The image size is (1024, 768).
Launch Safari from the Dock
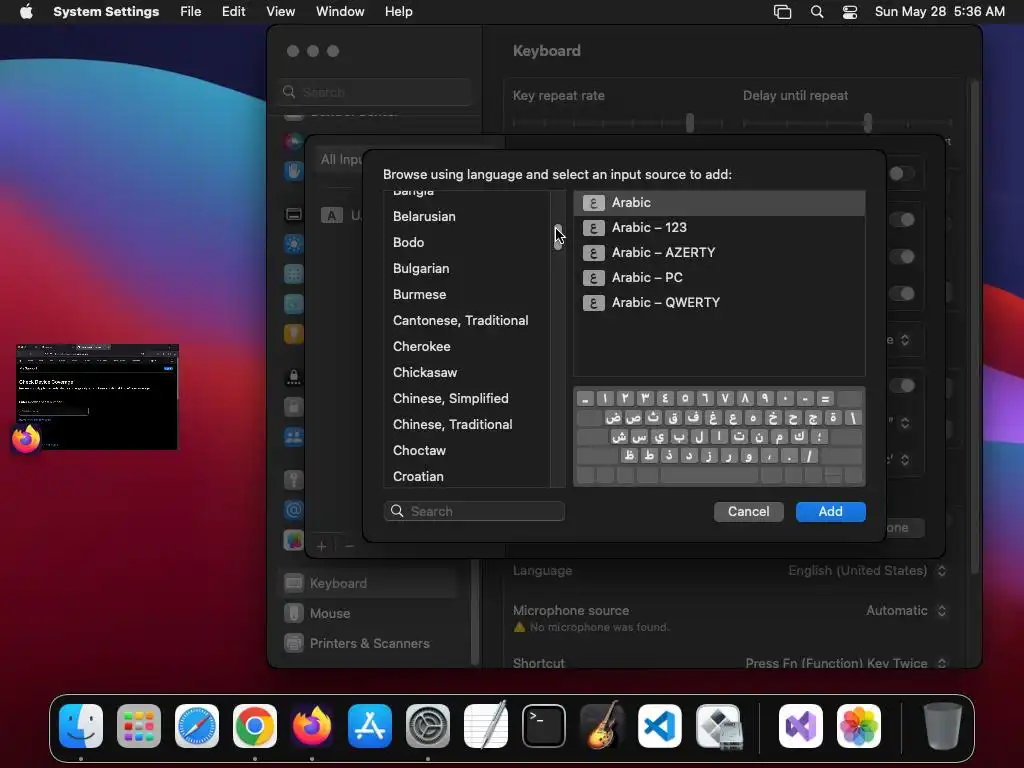(197, 726)
